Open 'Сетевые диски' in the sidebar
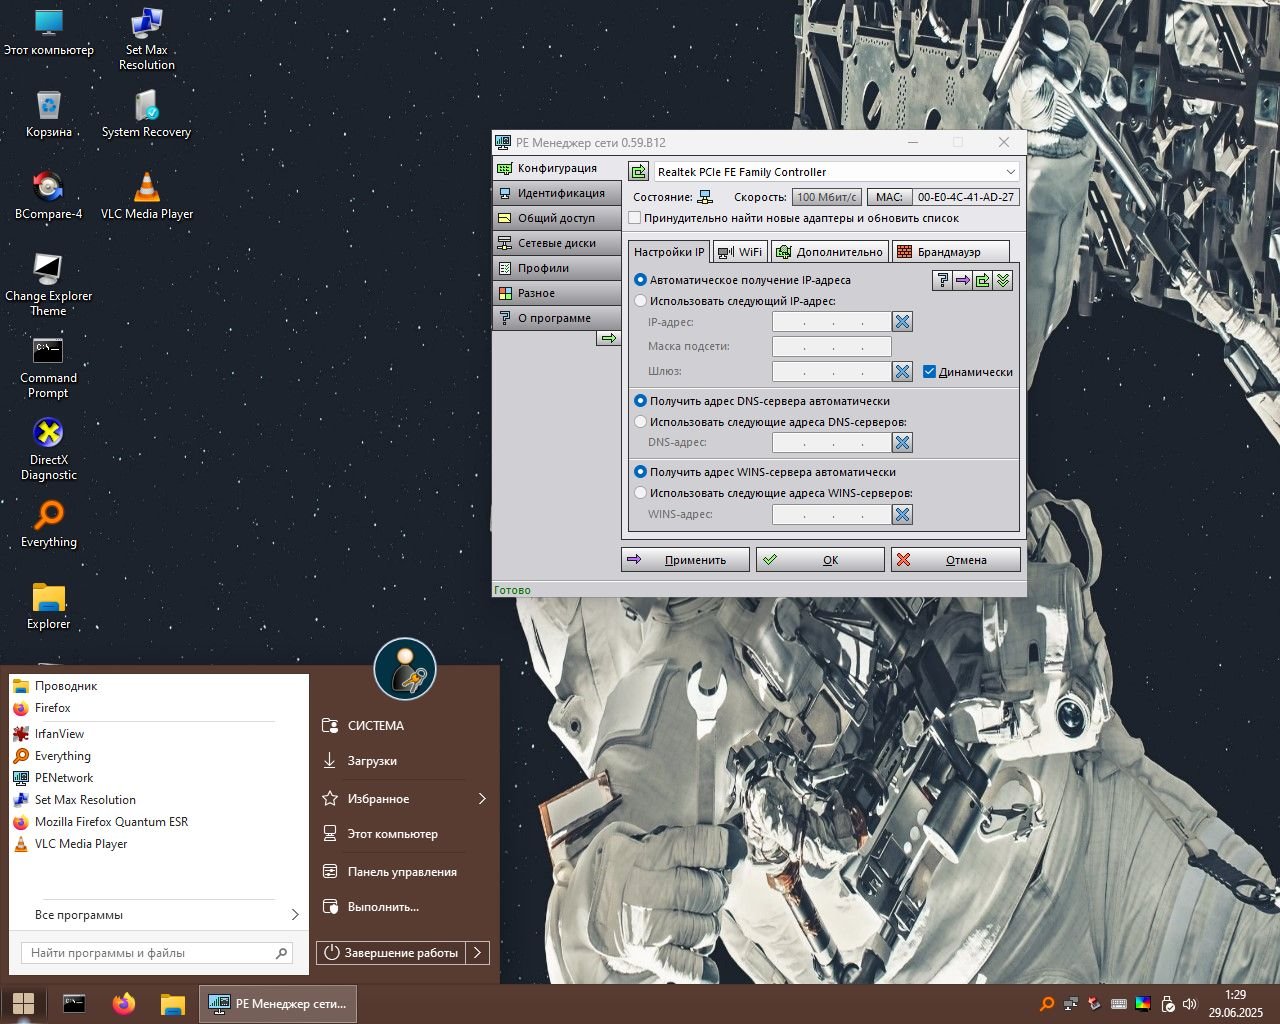Screen dimensions: 1280x1024 tap(556, 243)
